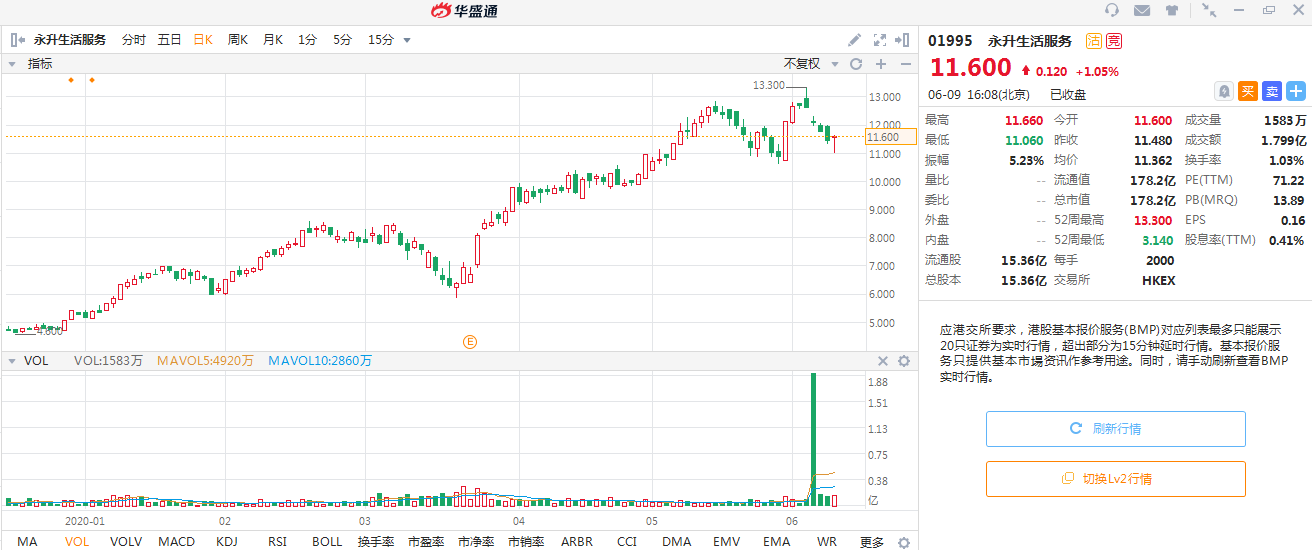Click the 刷新行情 refresh quotes button
Viewport: 1312px width, 550px height.
point(1116,428)
